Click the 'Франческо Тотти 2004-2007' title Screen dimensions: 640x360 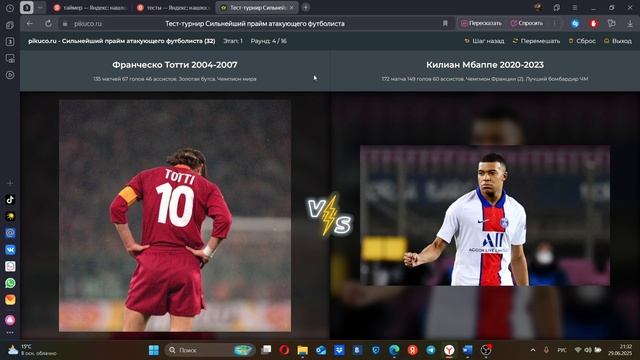click(175, 64)
